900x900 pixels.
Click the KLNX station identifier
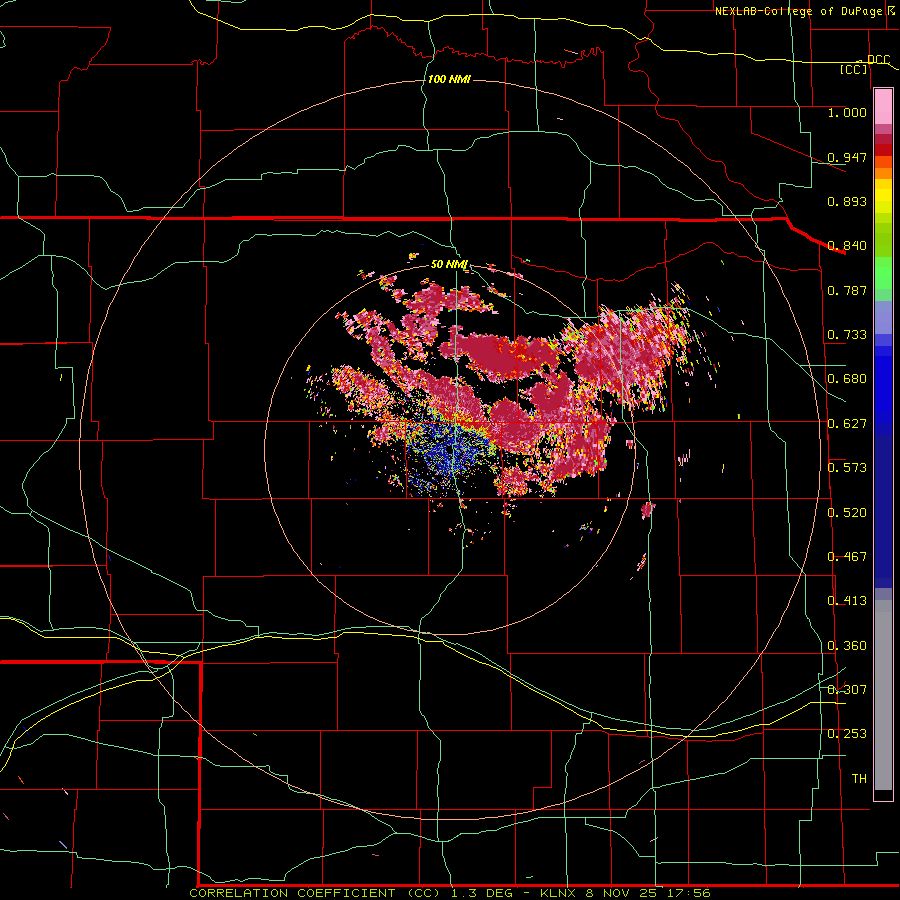click(x=560, y=893)
